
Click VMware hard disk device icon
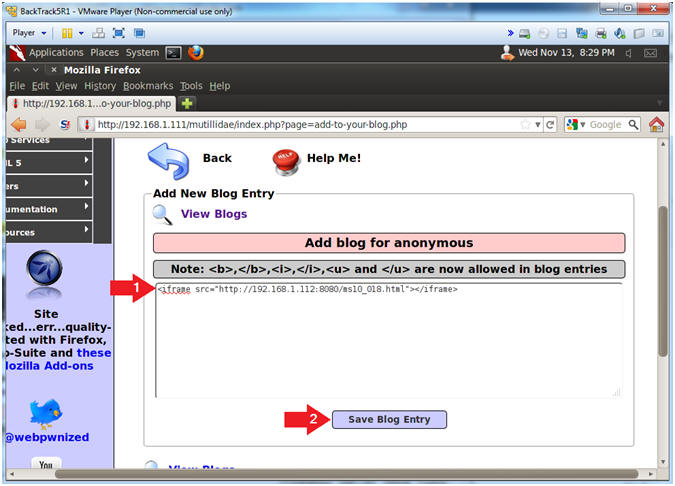(524, 33)
